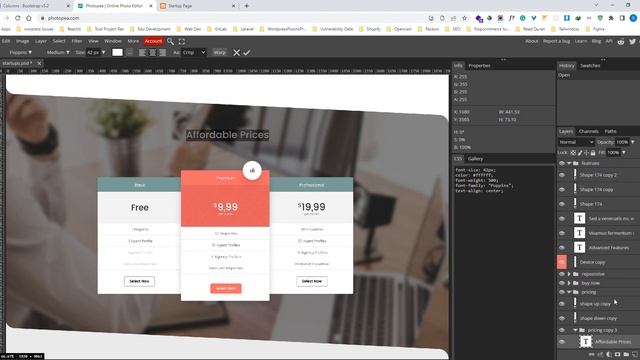Open the Window menu
Image resolution: width=640 pixels, height=360 pixels.
[113, 41]
